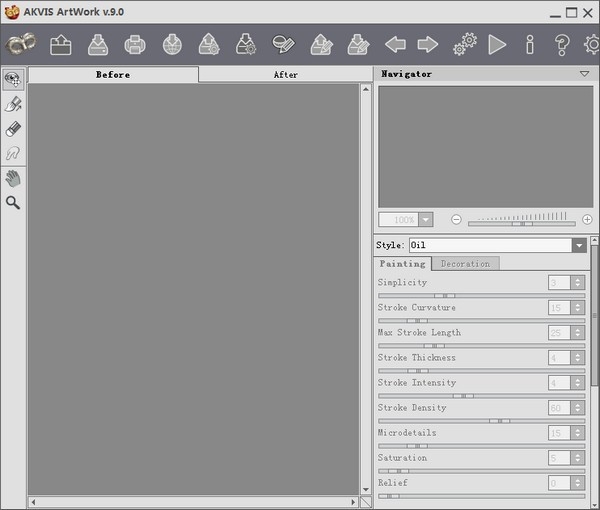Select the Preview window eye tool
The height and width of the screenshot is (510, 600).
tap(13, 80)
